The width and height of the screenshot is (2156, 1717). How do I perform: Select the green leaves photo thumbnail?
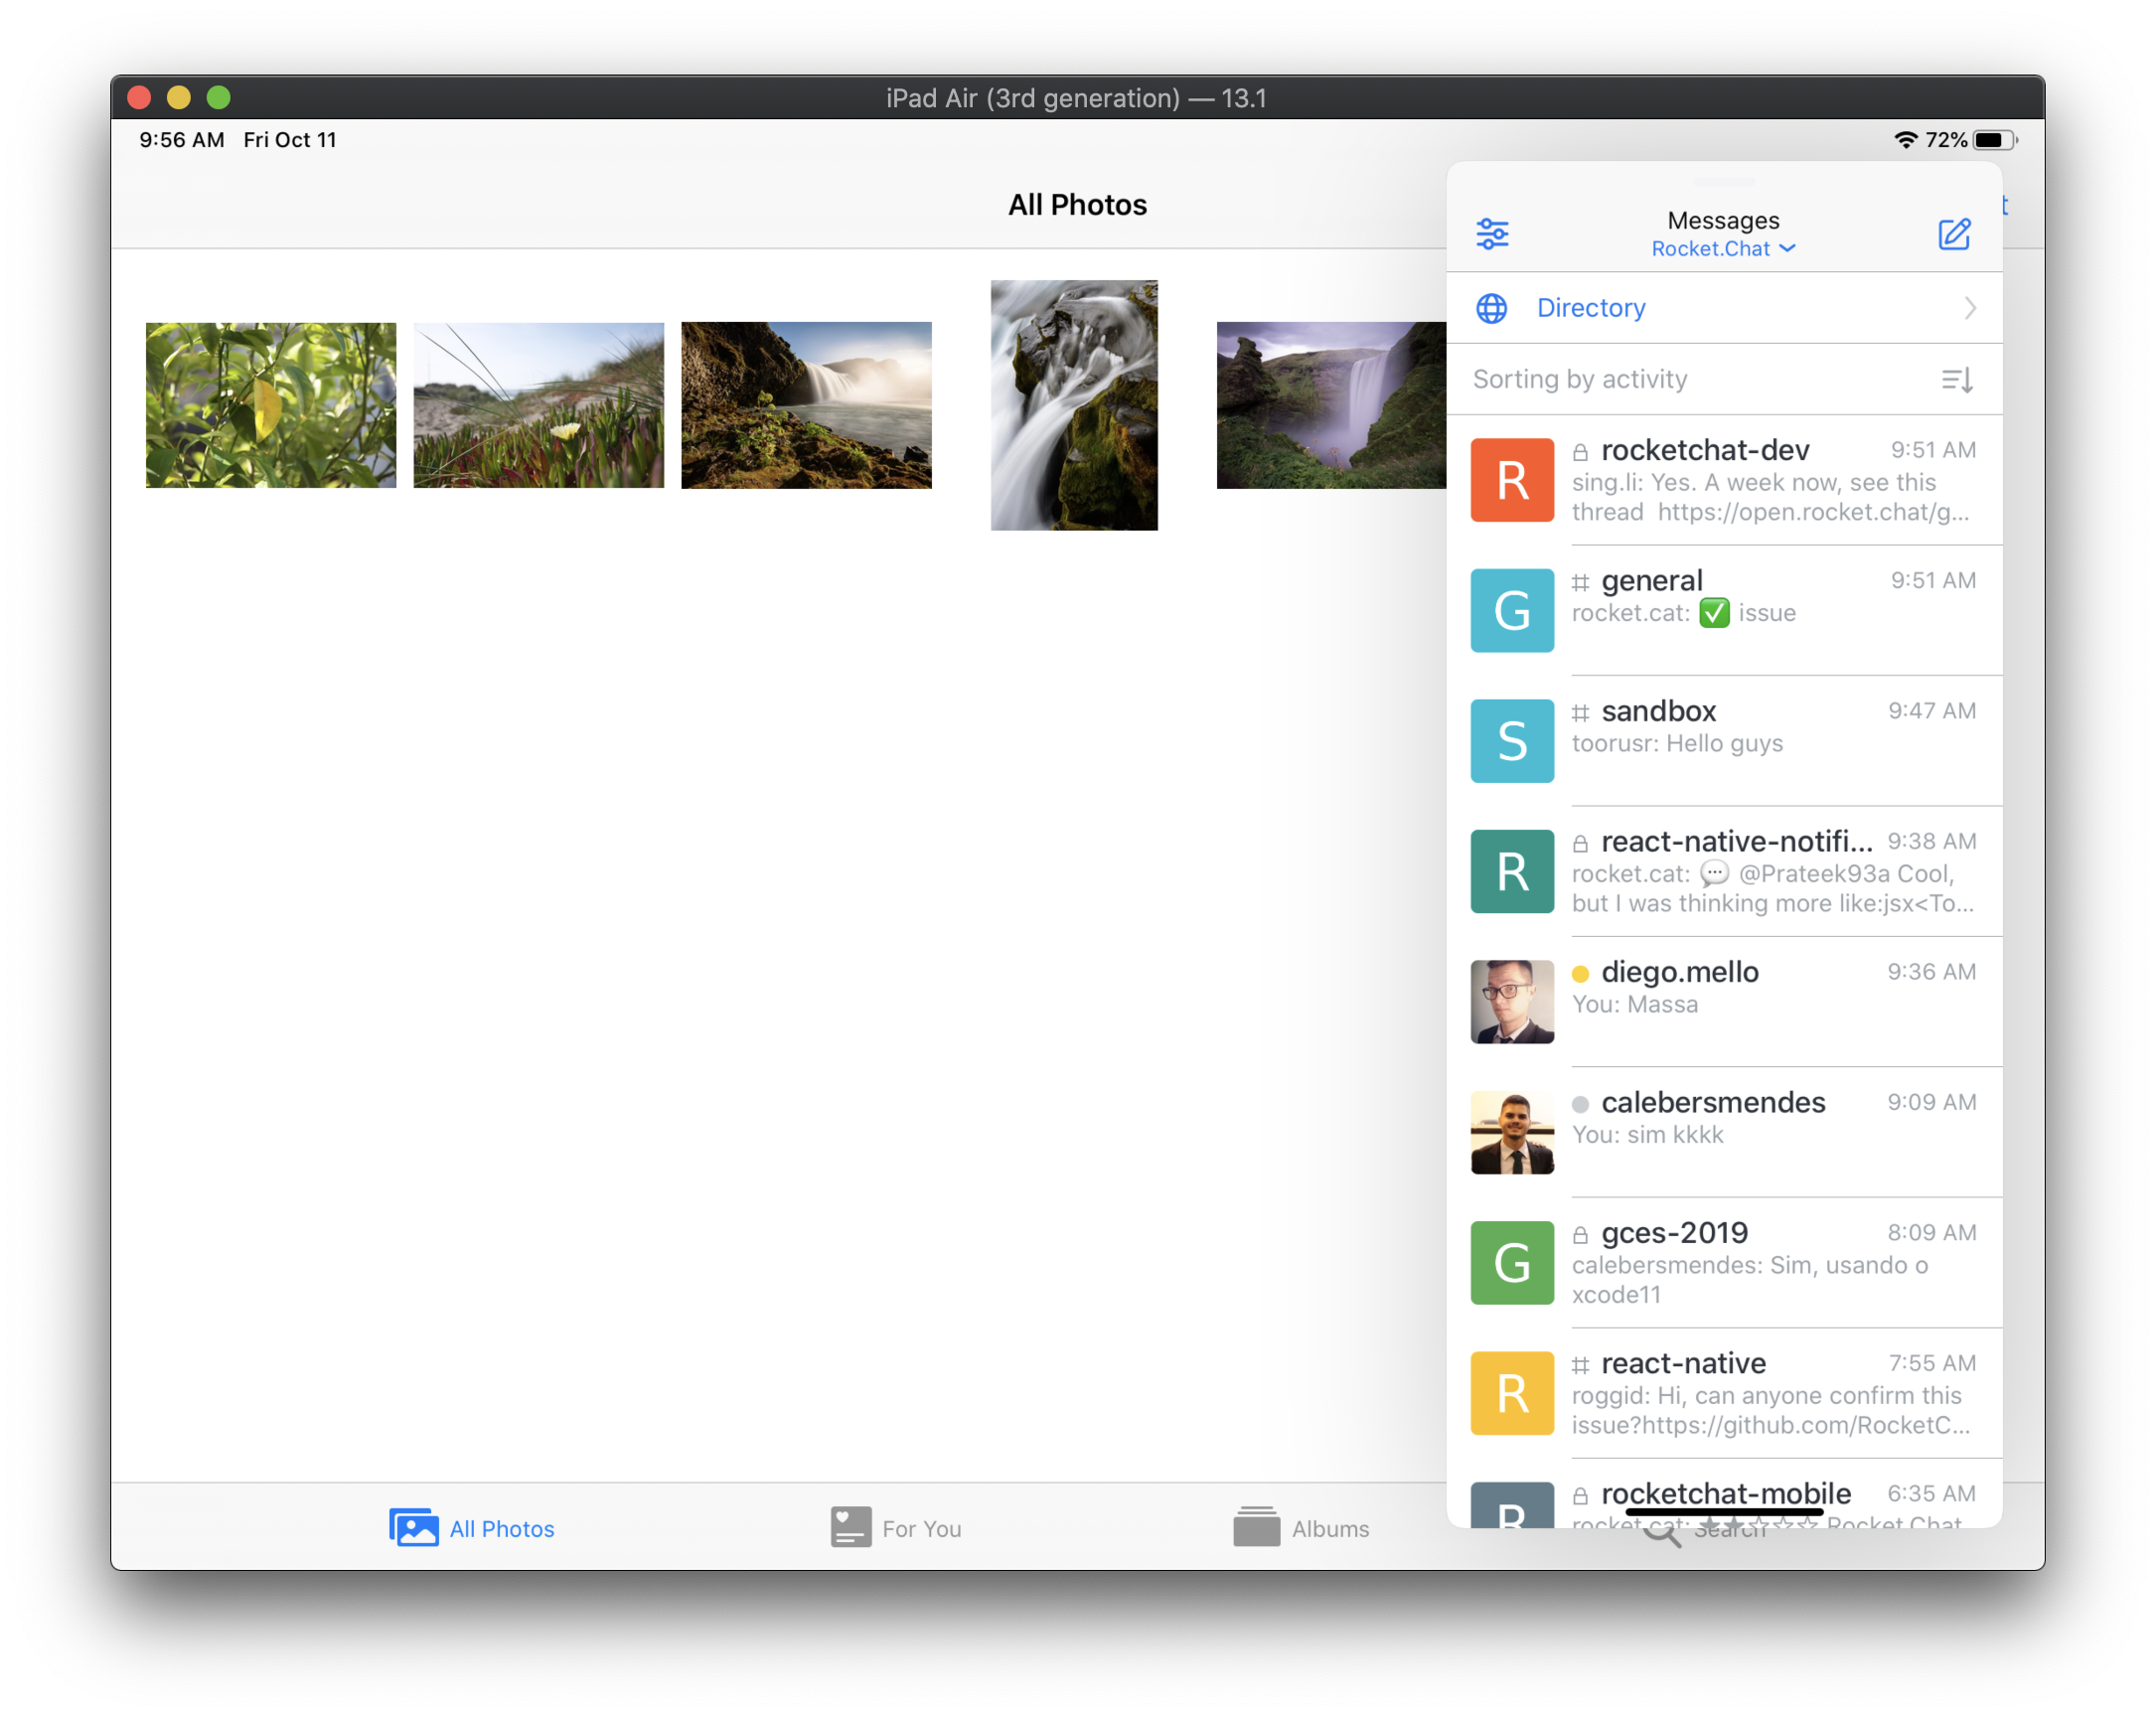pyautogui.click(x=270, y=405)
